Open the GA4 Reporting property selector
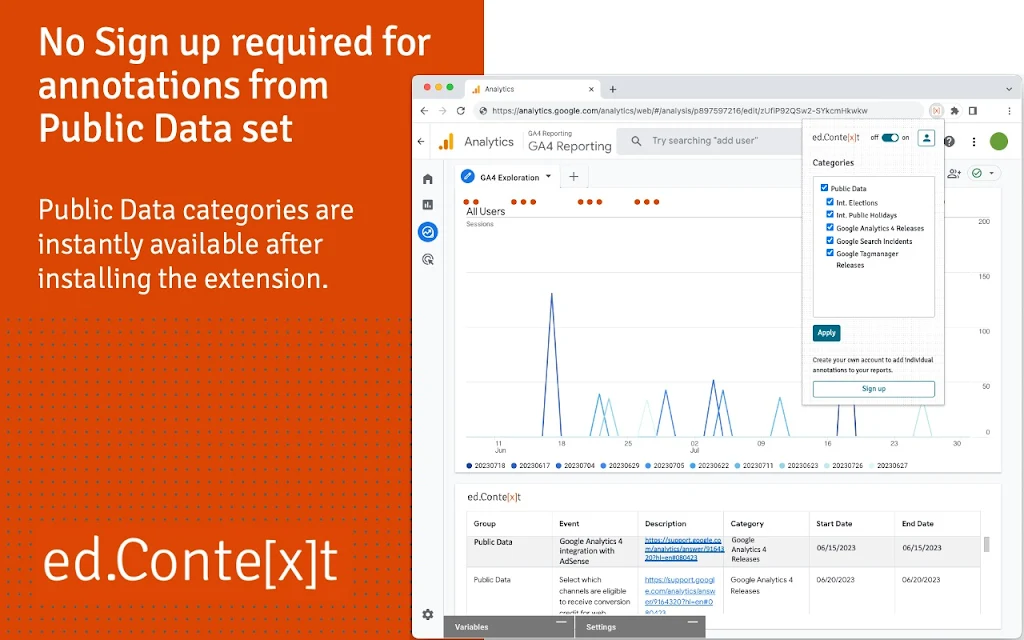The height and width of the screenshot is (640, 1024). (569, 142)
